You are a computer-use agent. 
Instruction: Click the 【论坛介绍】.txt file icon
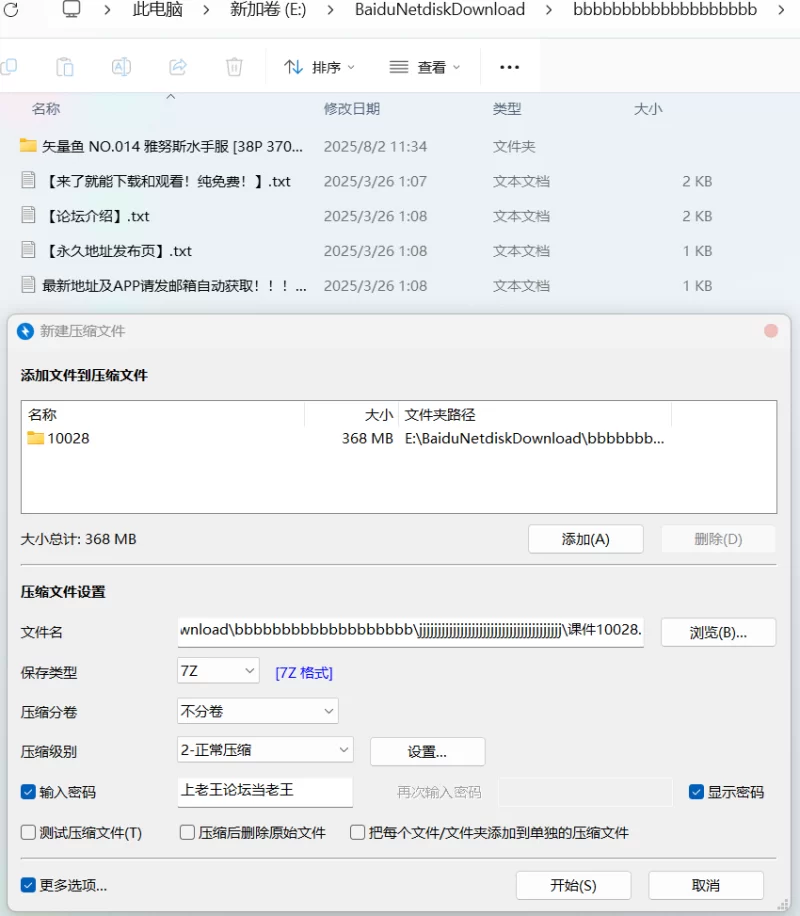click(28, 215)
